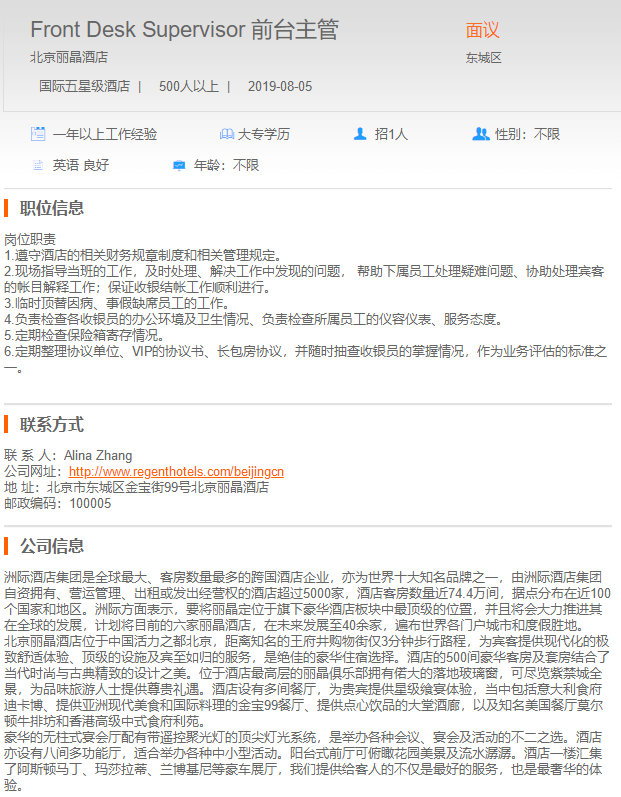Screen dimensions: 621x797
Task: Click the posting date 2019-08-05
Action: (280, 86)
